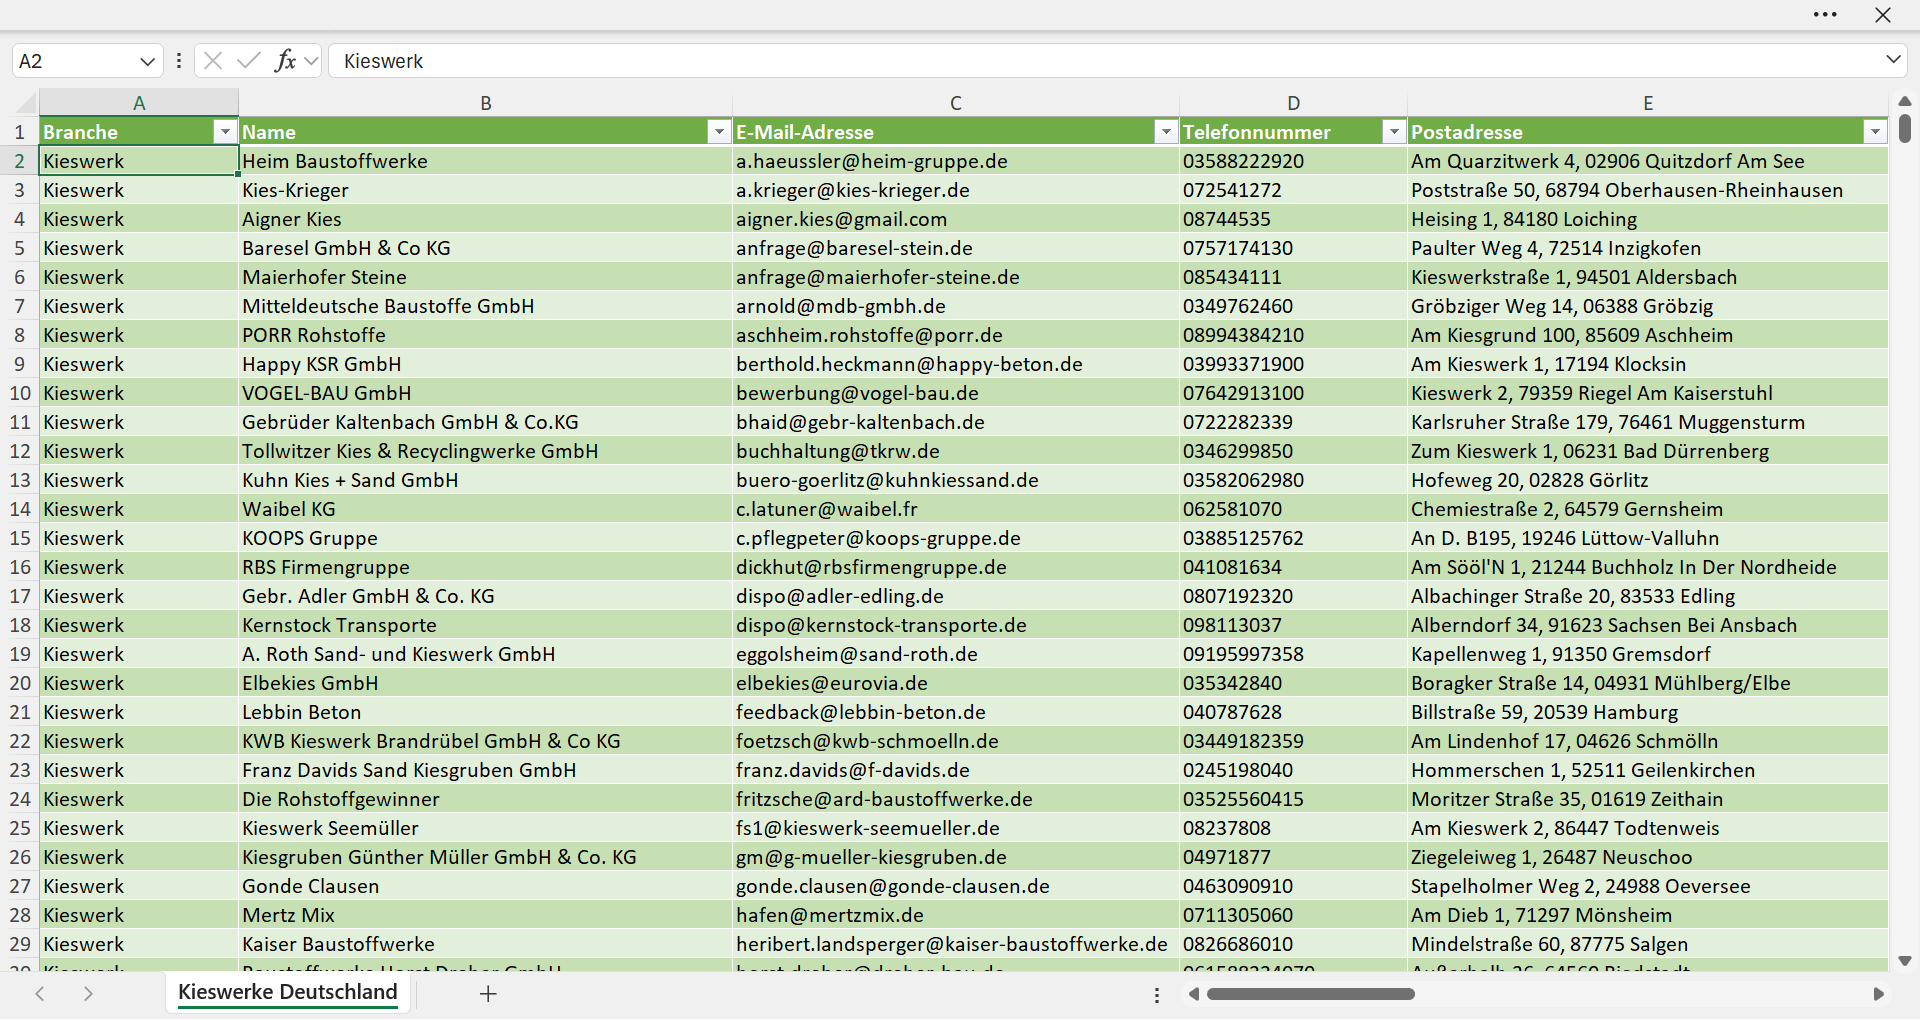Viewport: 1920px width, 1020px height.
Task: Select row 5 header
Action: 19,248
